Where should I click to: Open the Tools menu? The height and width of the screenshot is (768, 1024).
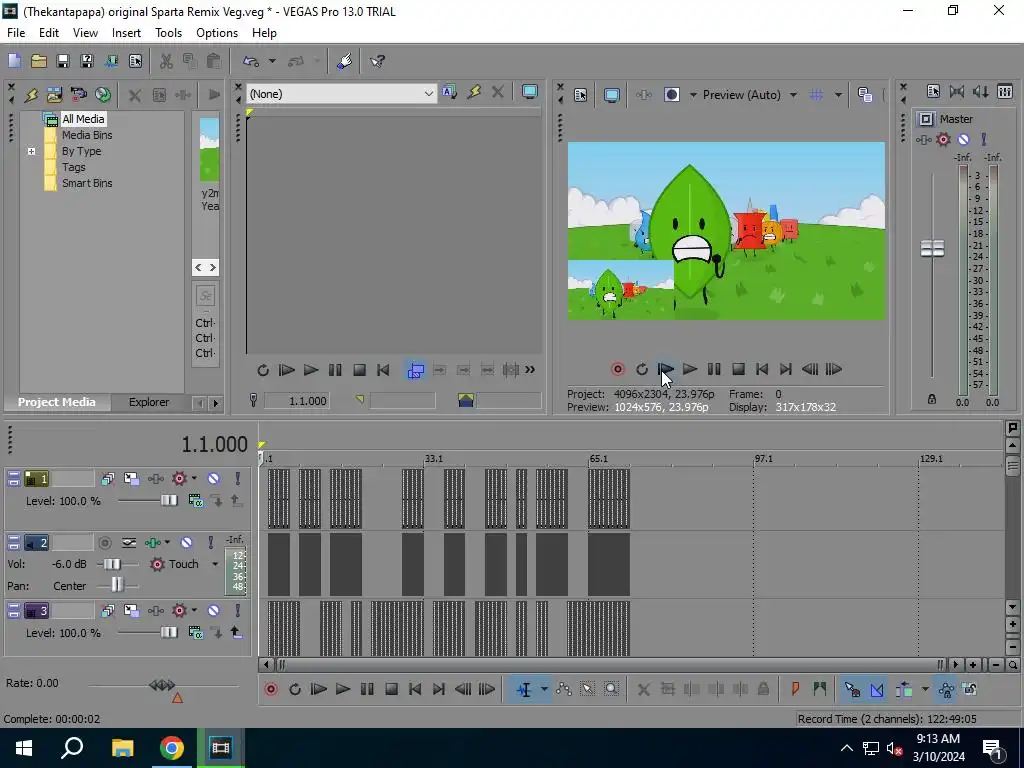click(168, 33)
